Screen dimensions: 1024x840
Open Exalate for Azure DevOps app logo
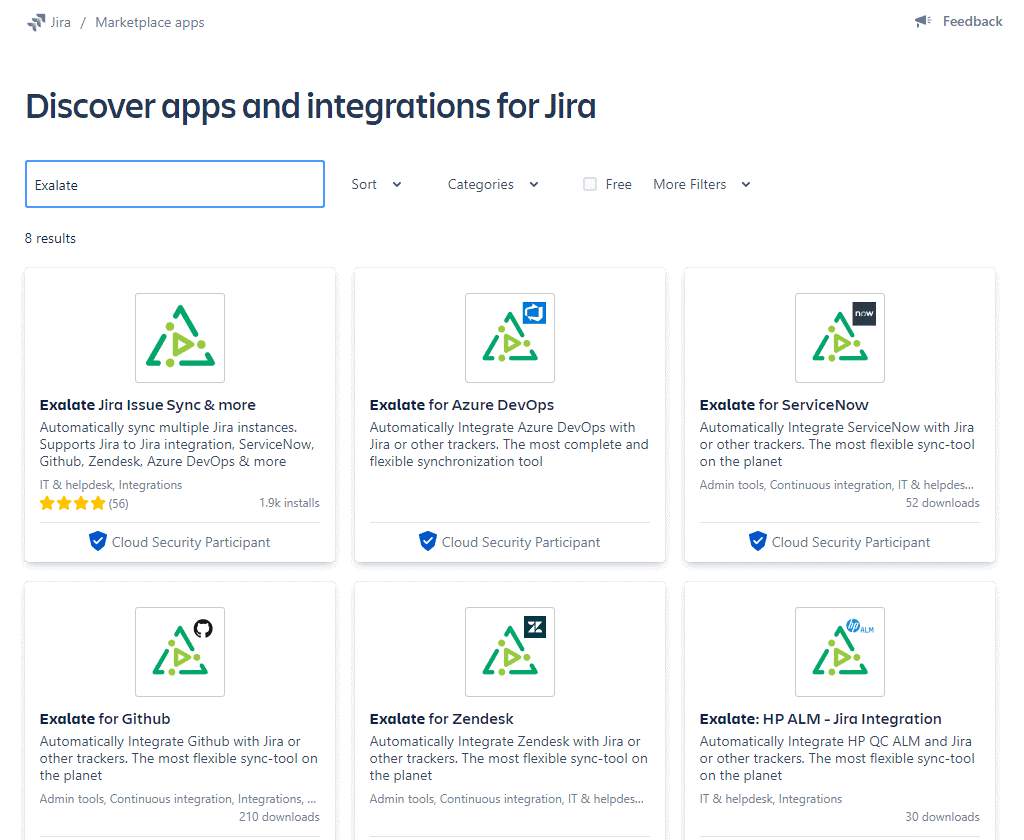pos(510,338)
